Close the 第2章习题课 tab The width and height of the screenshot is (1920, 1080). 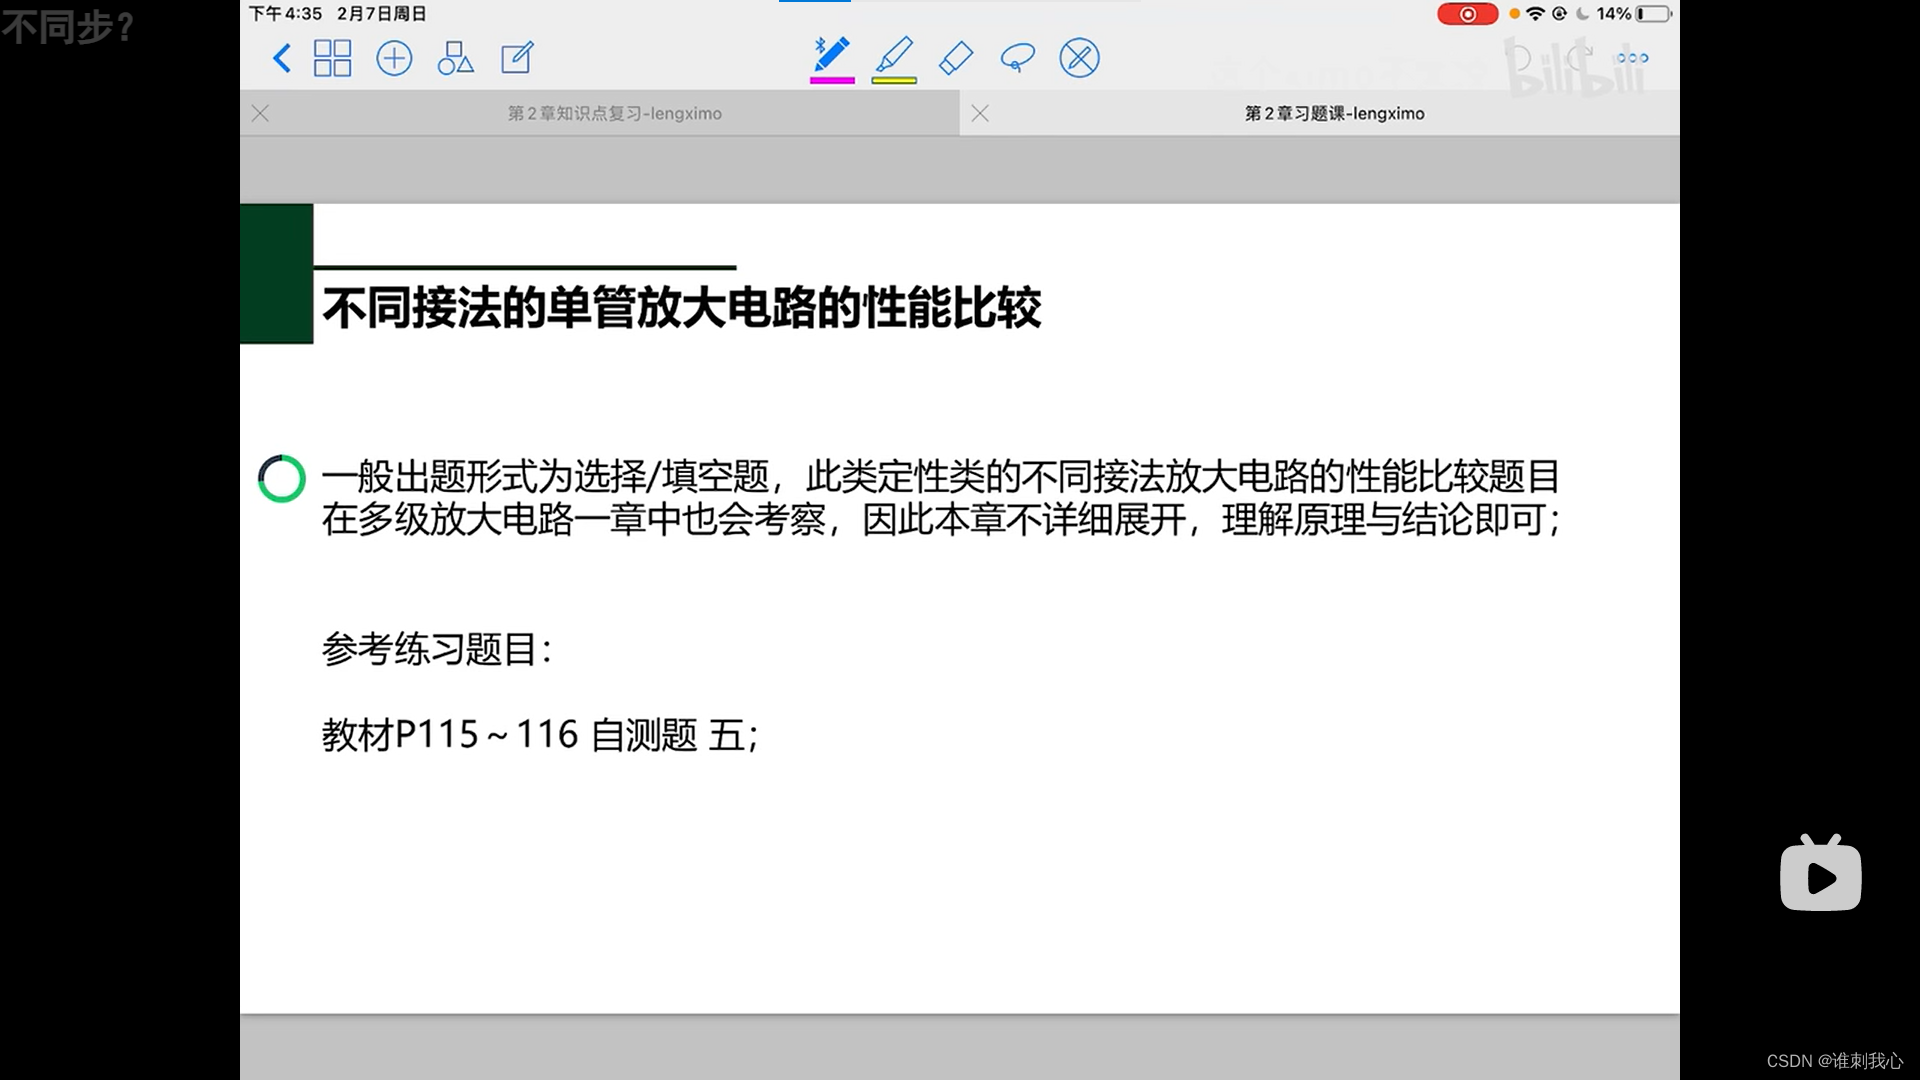coord(980,114)
